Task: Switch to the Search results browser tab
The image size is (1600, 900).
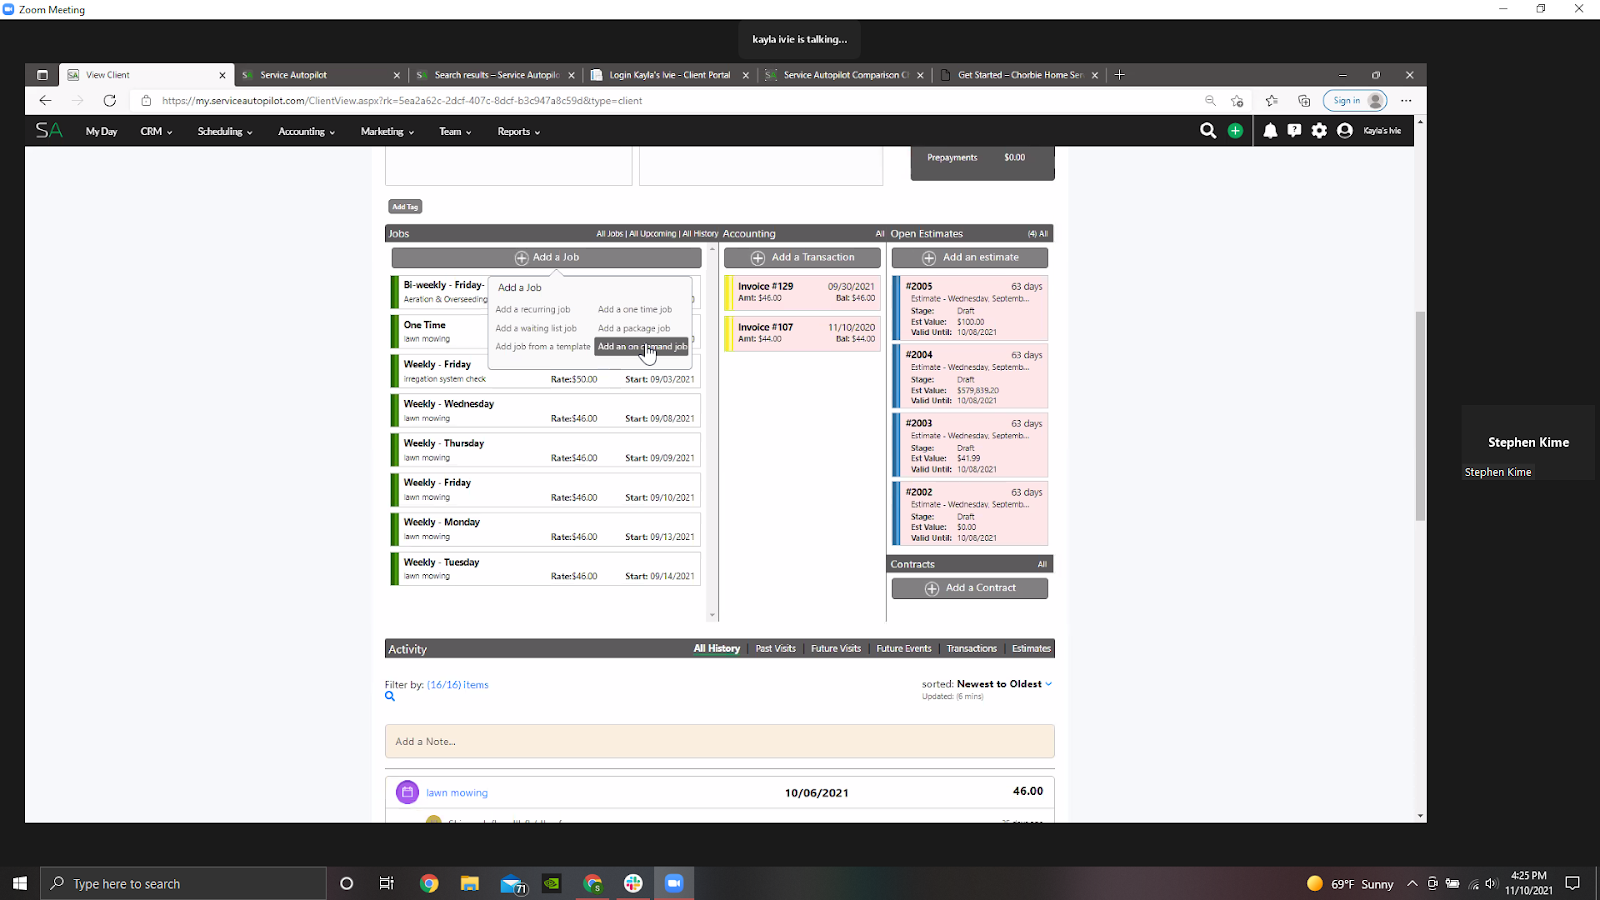Action: 495,75
